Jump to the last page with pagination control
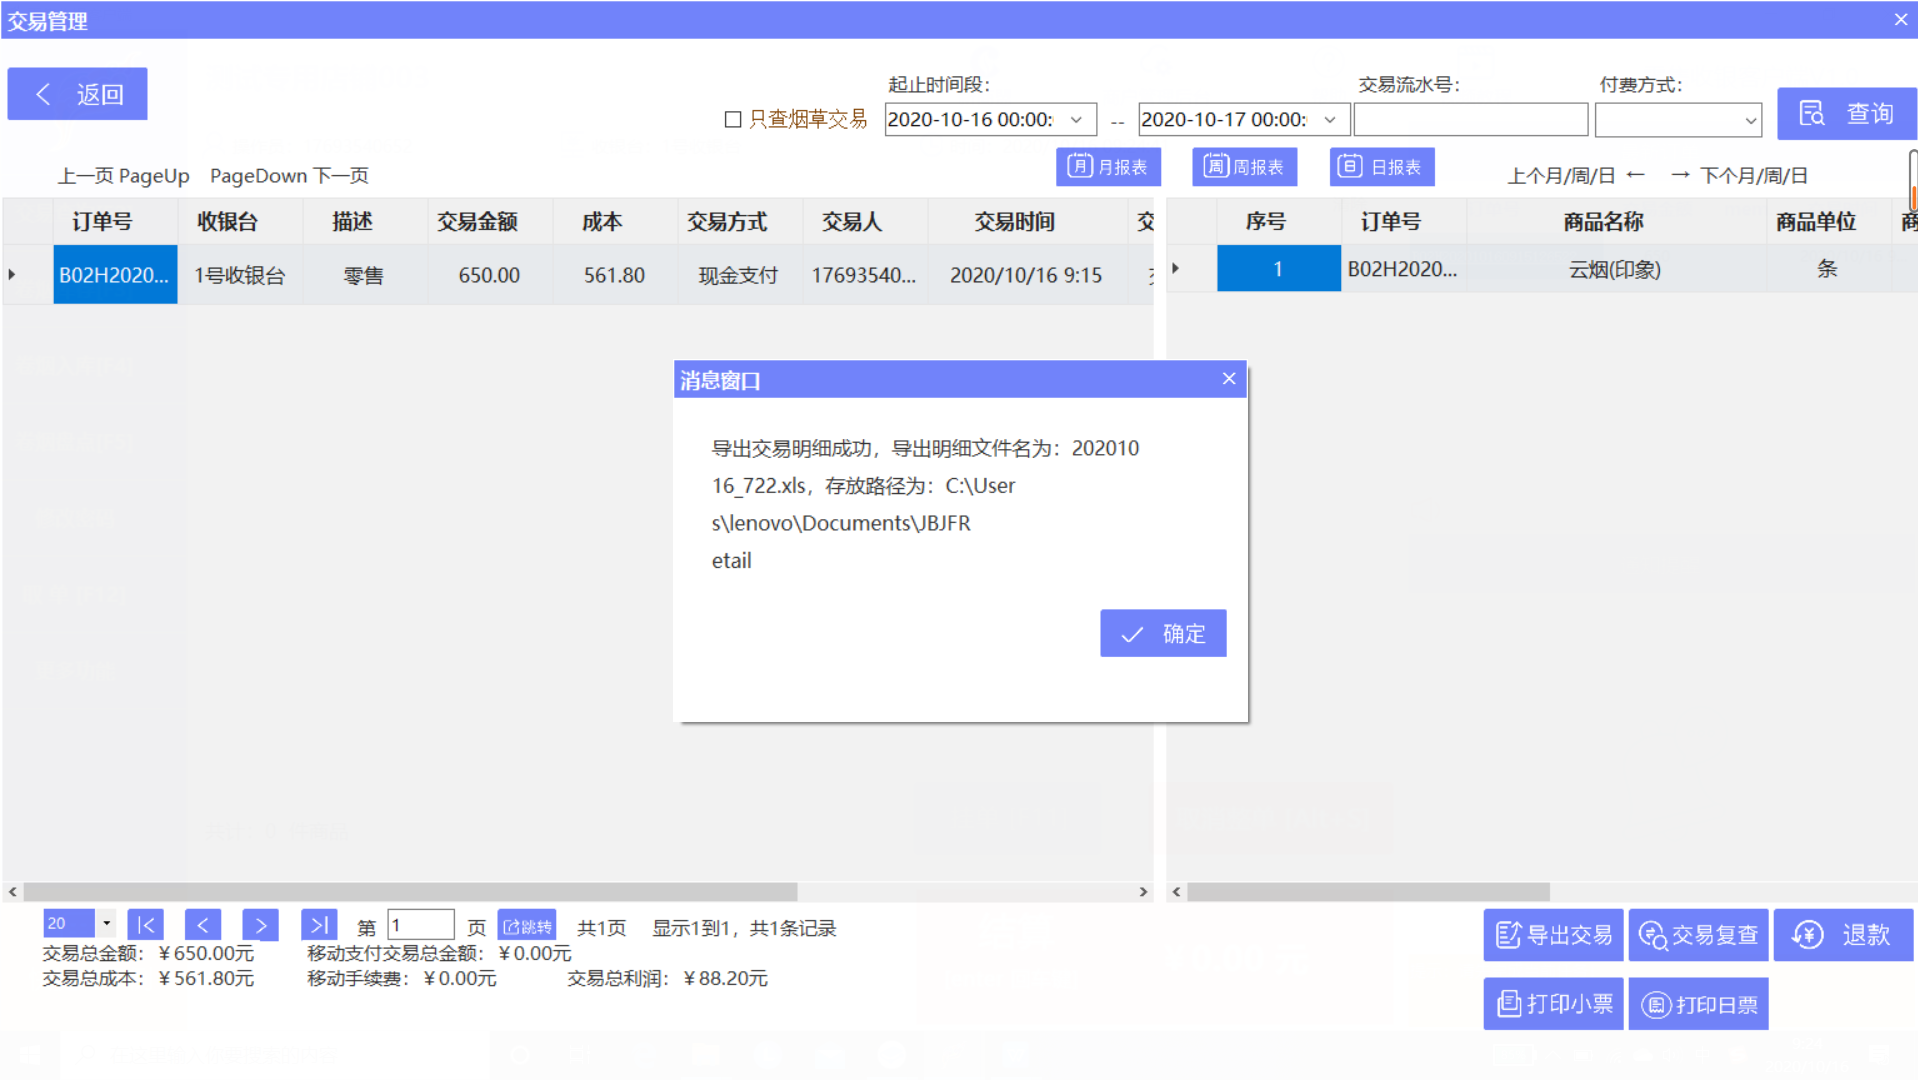The image size is (1918, 1080). [x=319, y=924]
